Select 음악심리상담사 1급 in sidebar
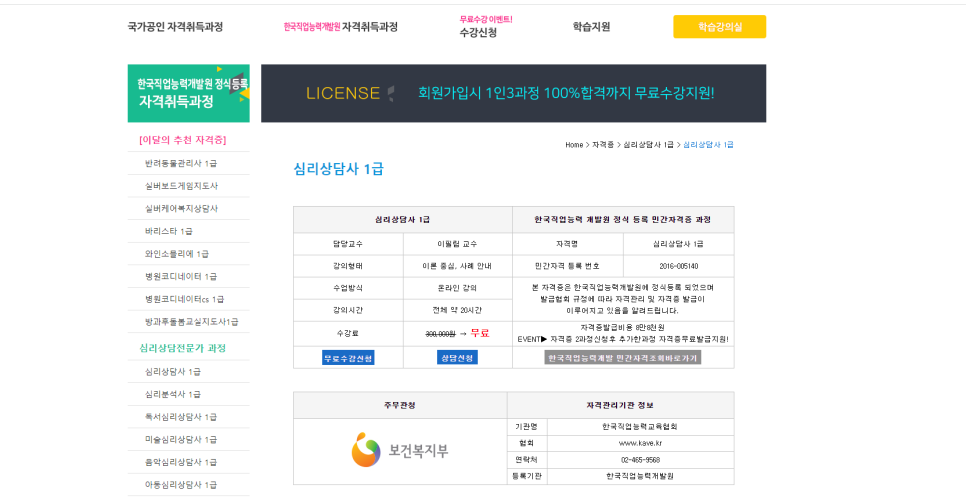The image size is (966, 499). (x=181, y=462)
